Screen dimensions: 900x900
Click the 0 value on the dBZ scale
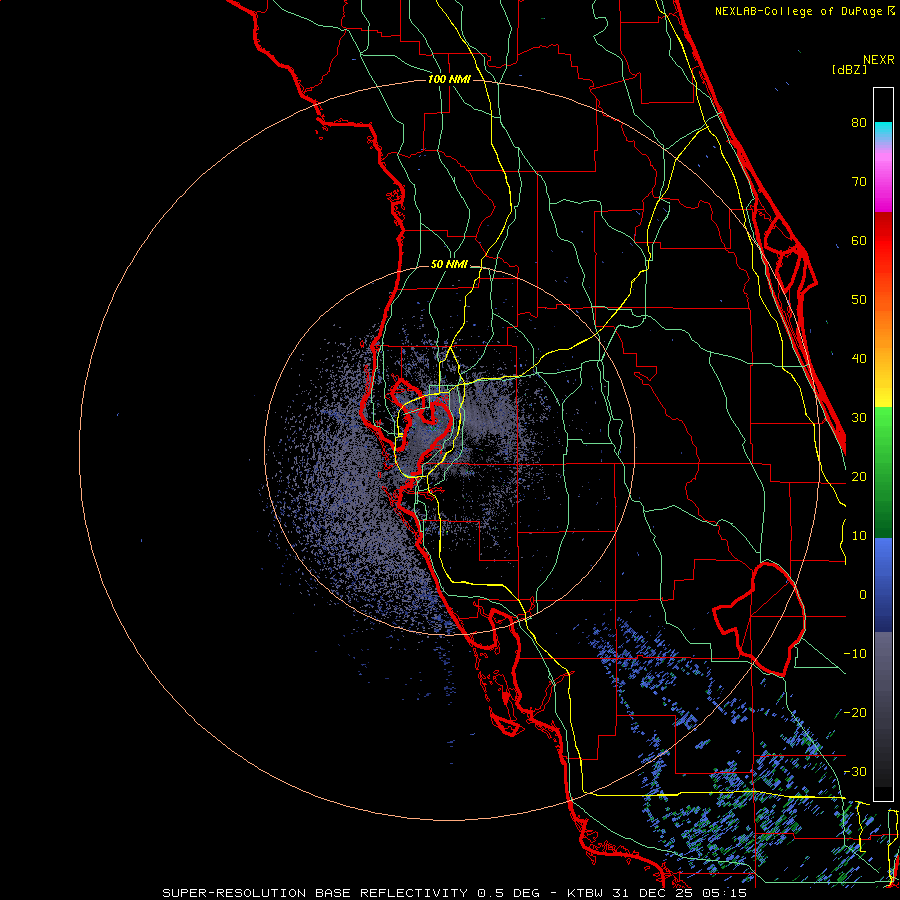coord(863,595)
